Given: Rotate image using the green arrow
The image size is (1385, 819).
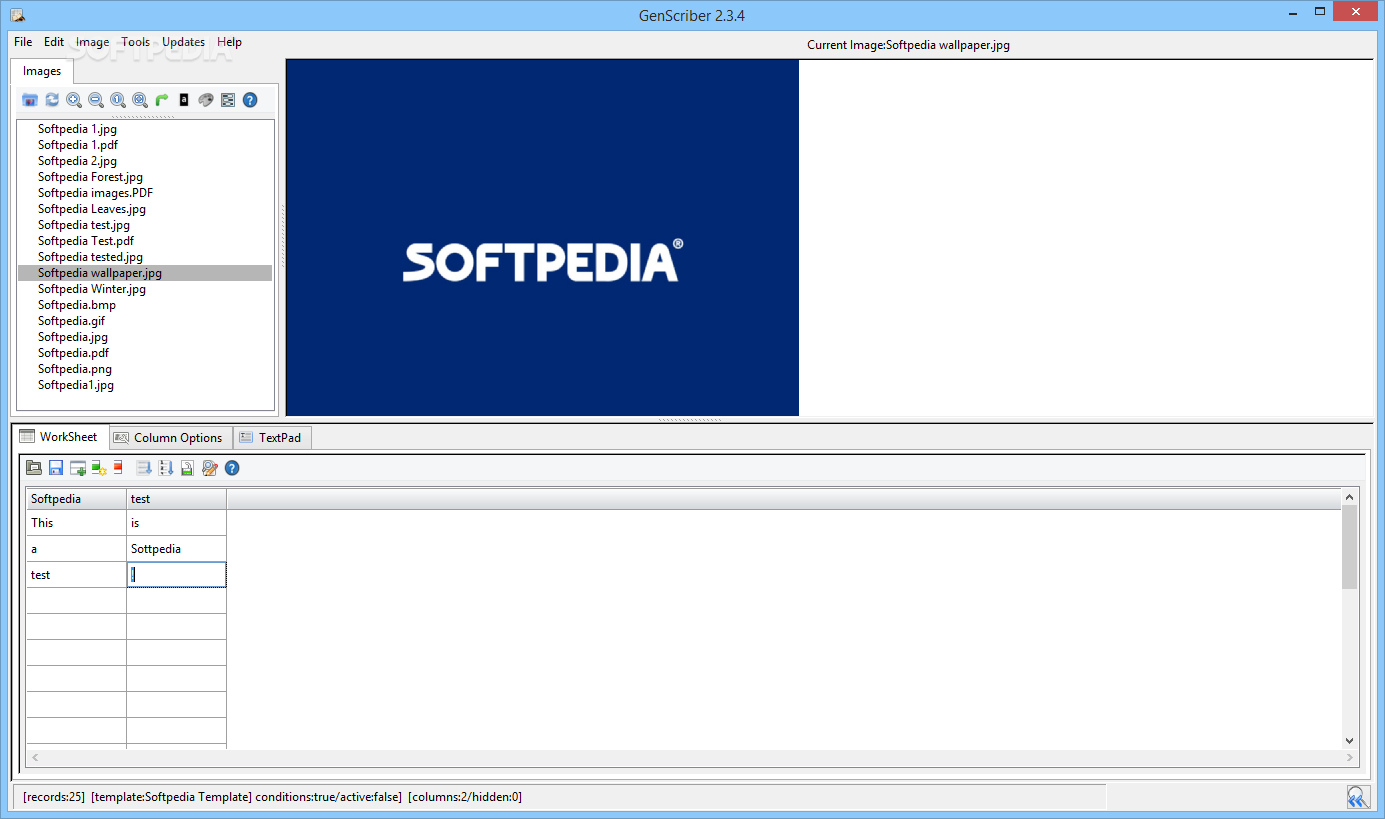Looking at the screenshot, I should [162, 100].
